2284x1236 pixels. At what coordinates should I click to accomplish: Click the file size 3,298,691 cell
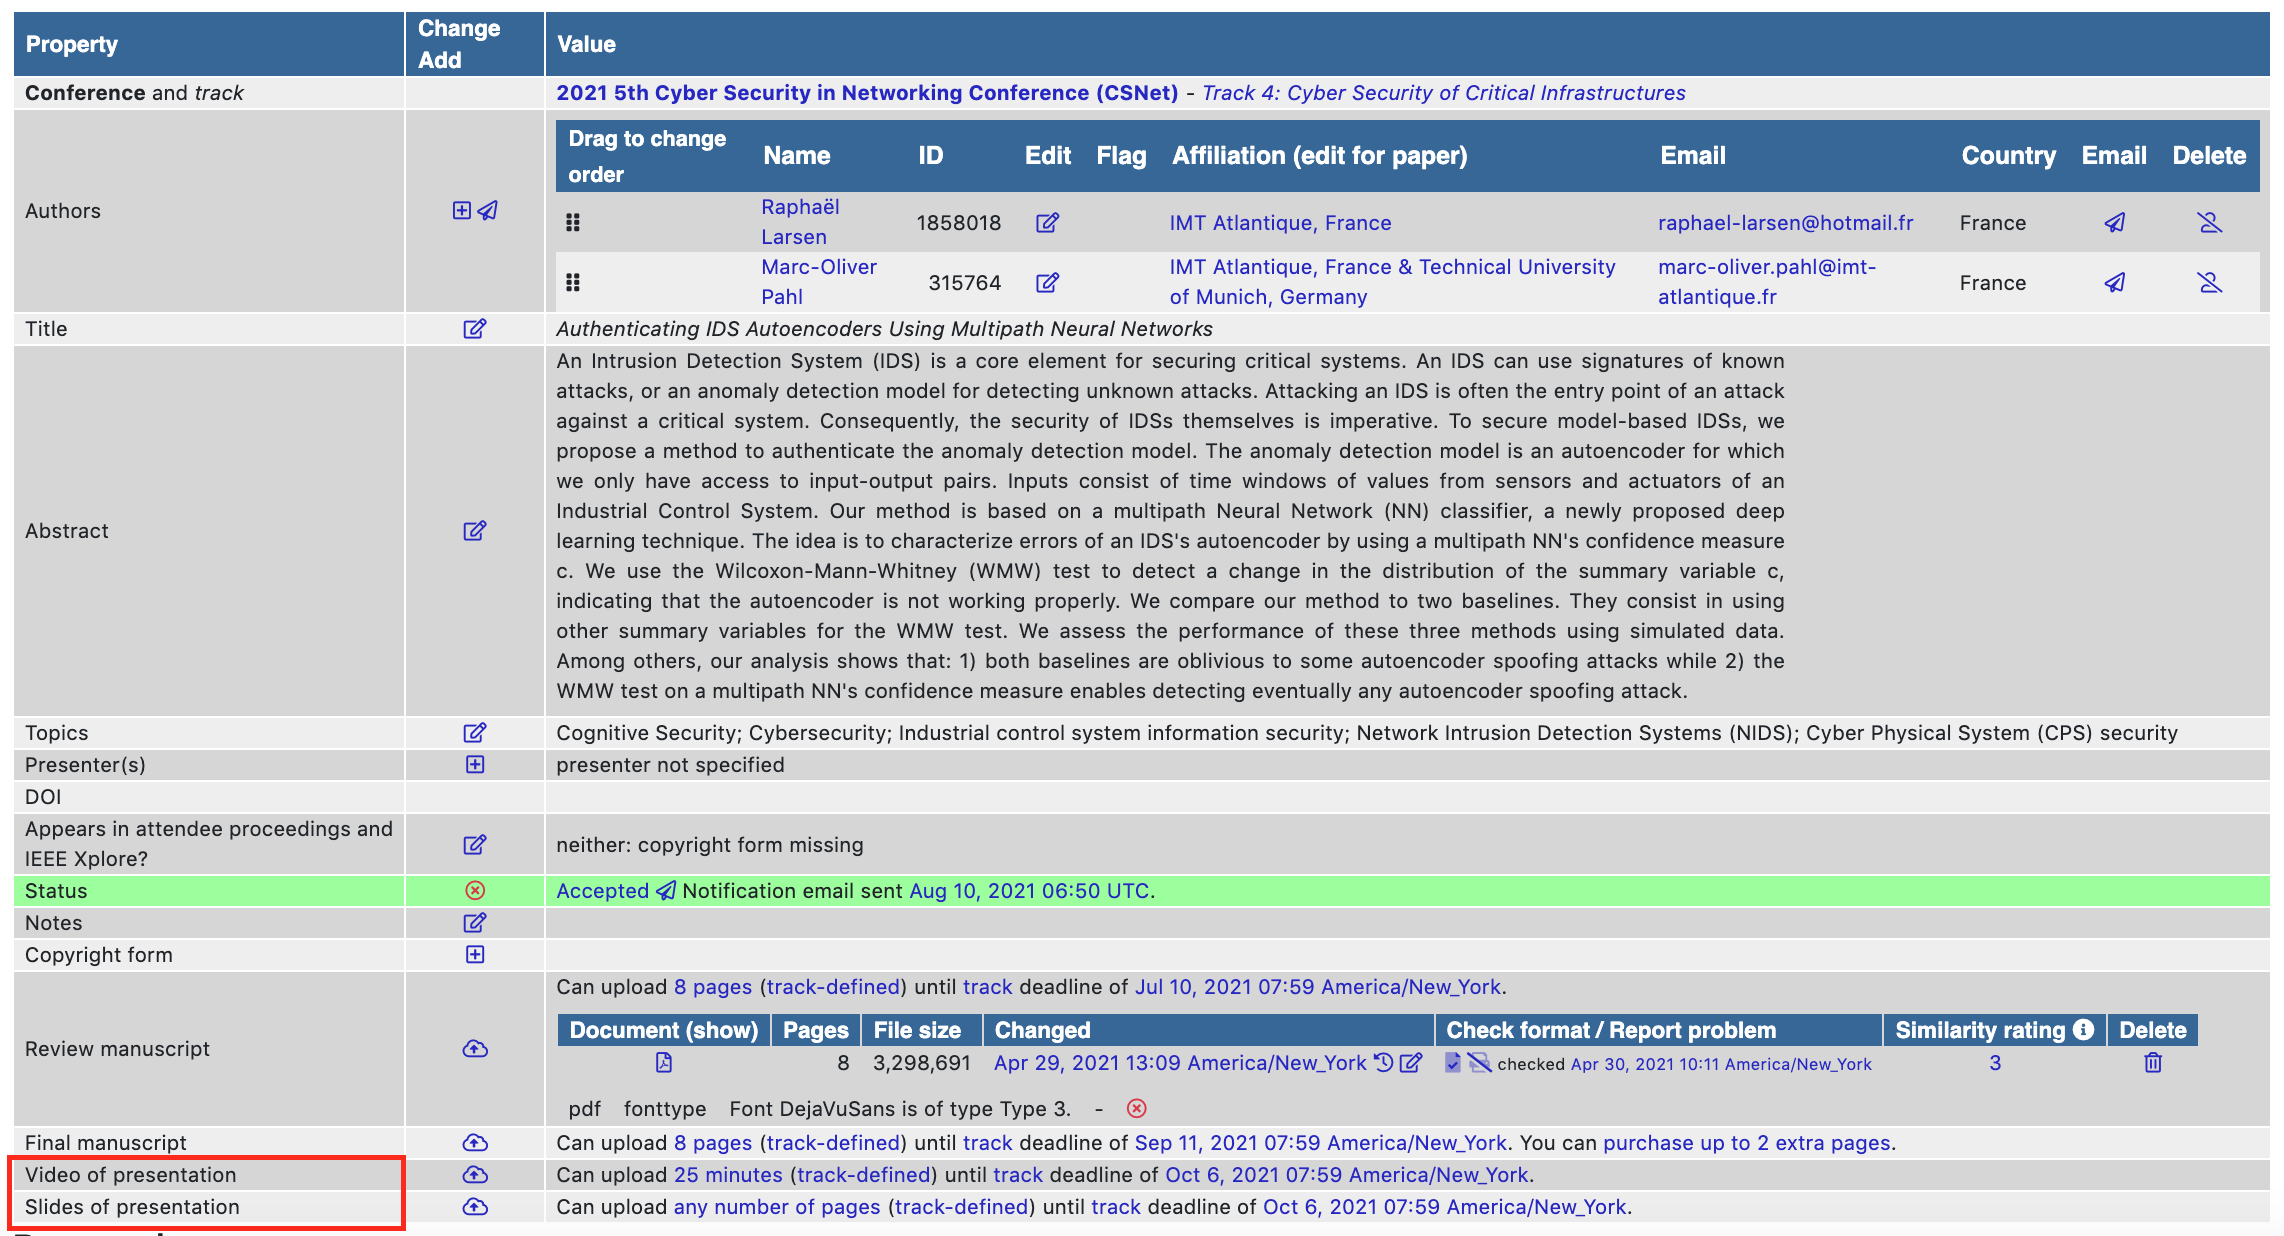(921, 1062)
